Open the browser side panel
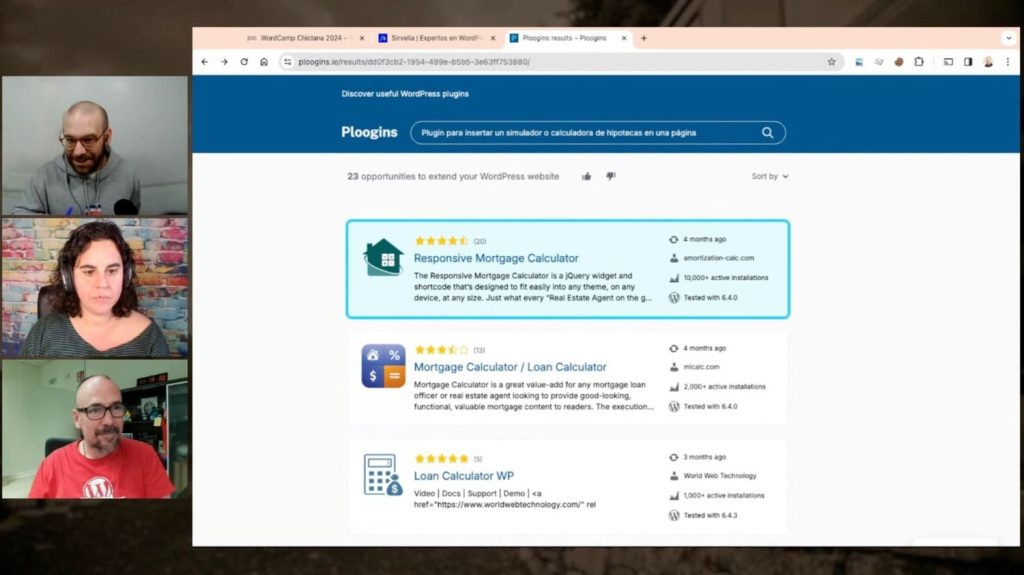This screenshot has width=1024, height=575. 968,61
